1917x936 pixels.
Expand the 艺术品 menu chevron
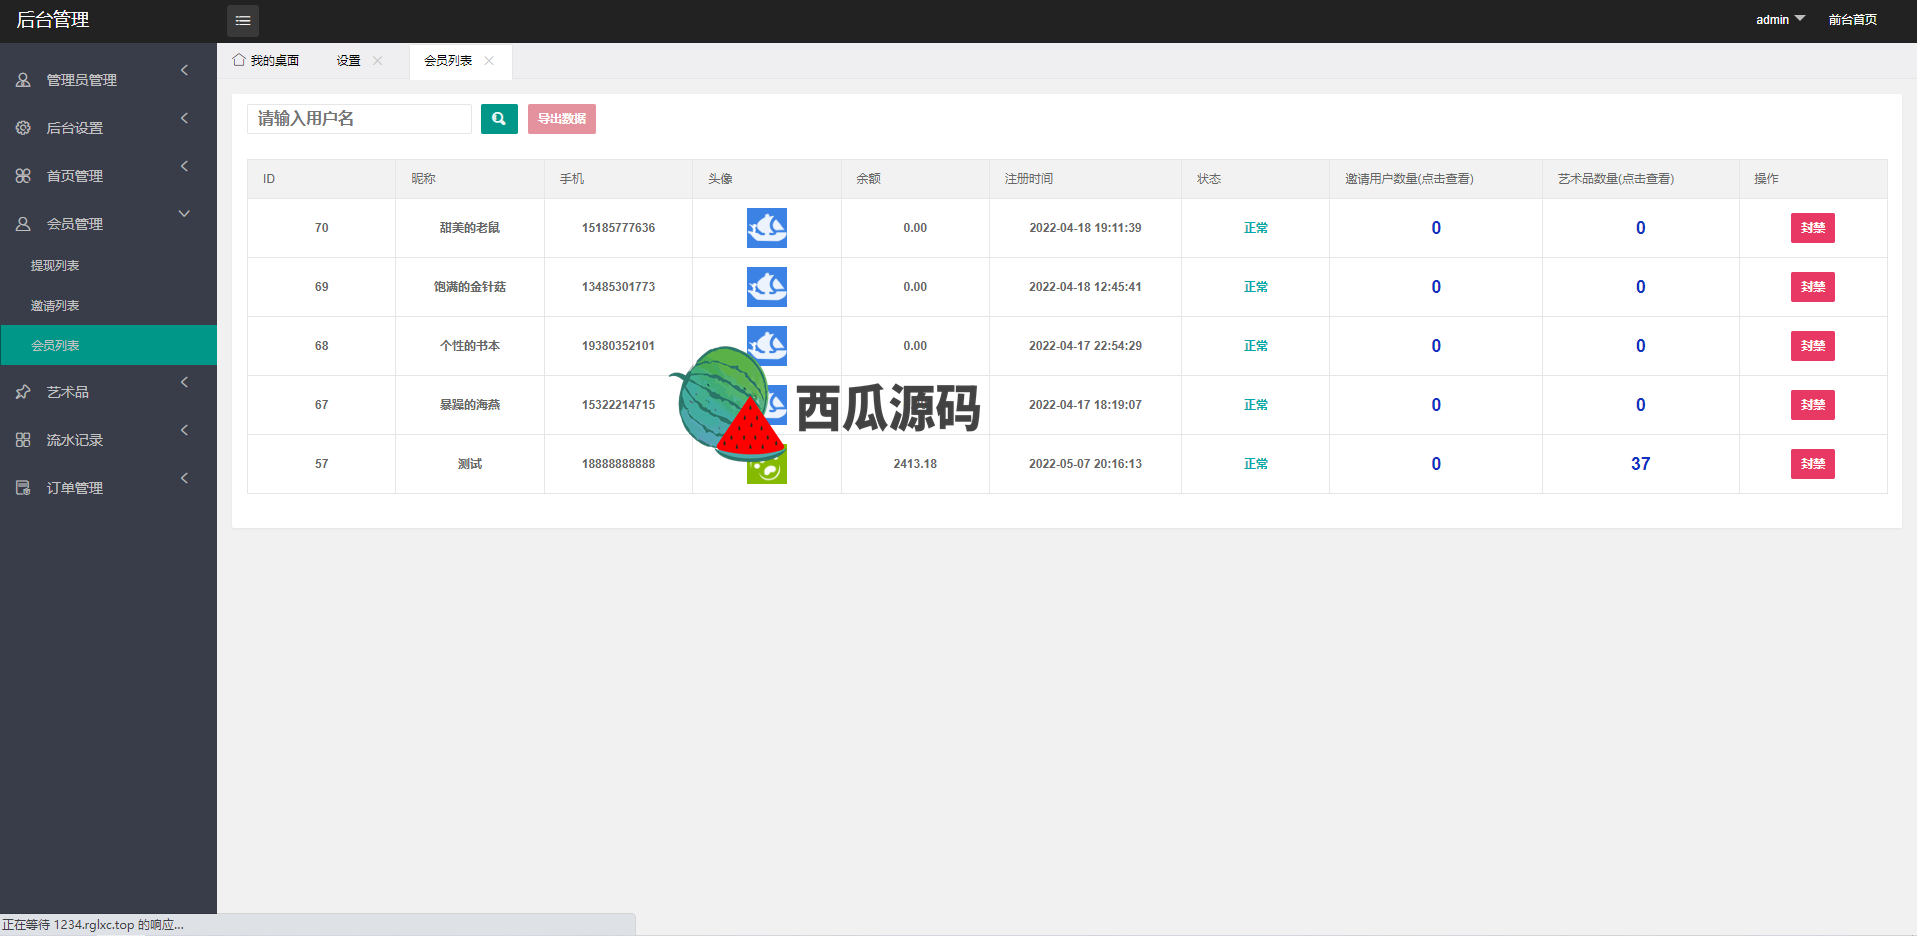[x=184, y=382]
